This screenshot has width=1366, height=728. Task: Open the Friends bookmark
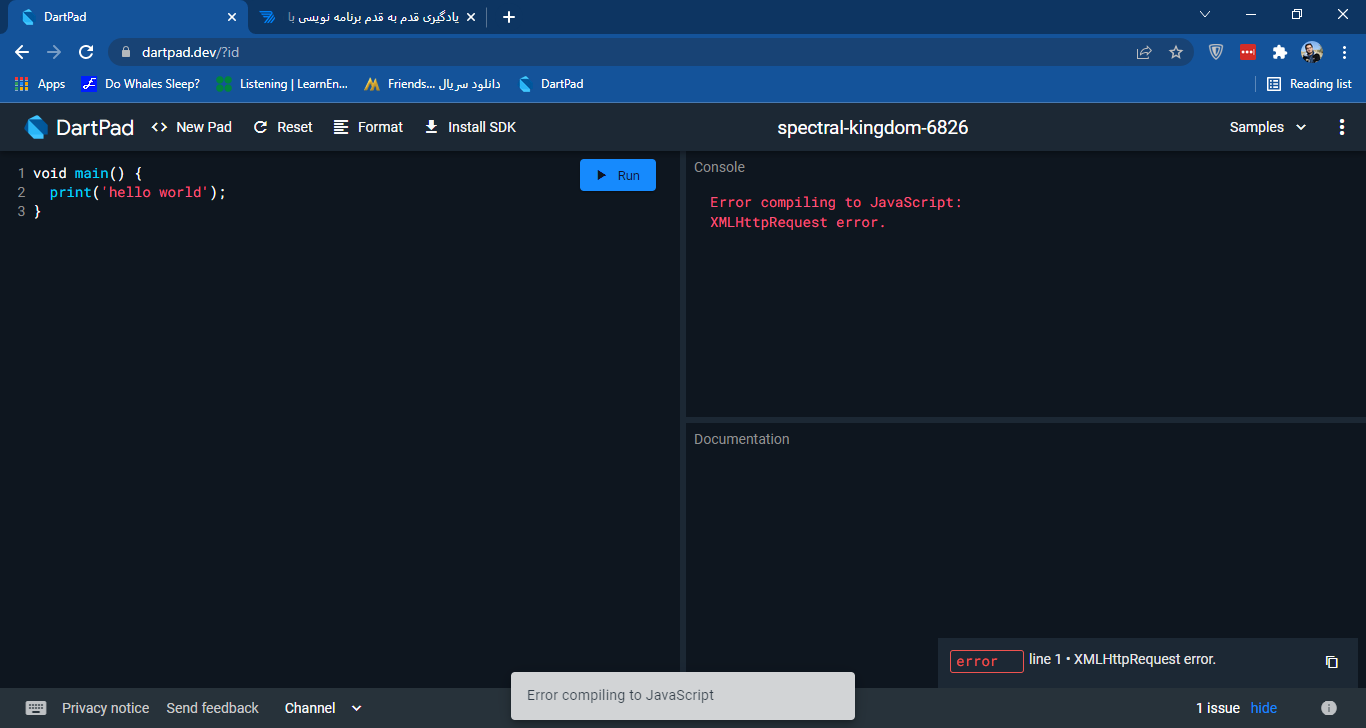coord(432,84)
